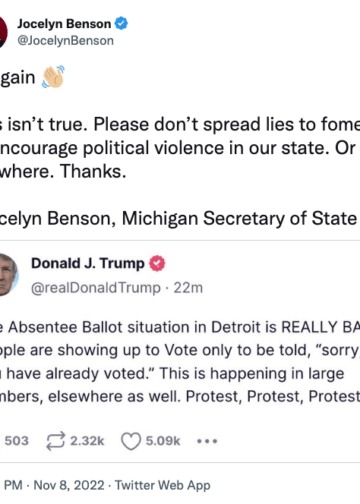360x504 pixels.
Task: View the 5.09k likes count
Action: point(163,441)
